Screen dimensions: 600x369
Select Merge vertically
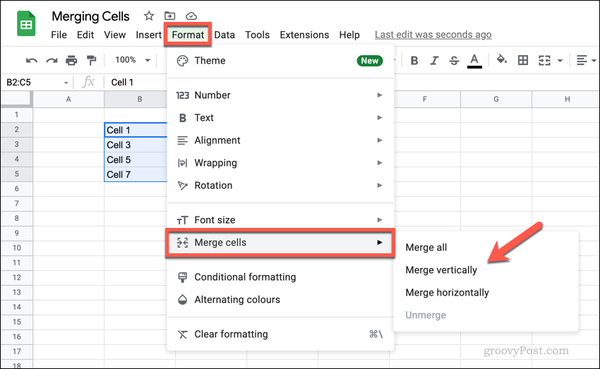486,270
